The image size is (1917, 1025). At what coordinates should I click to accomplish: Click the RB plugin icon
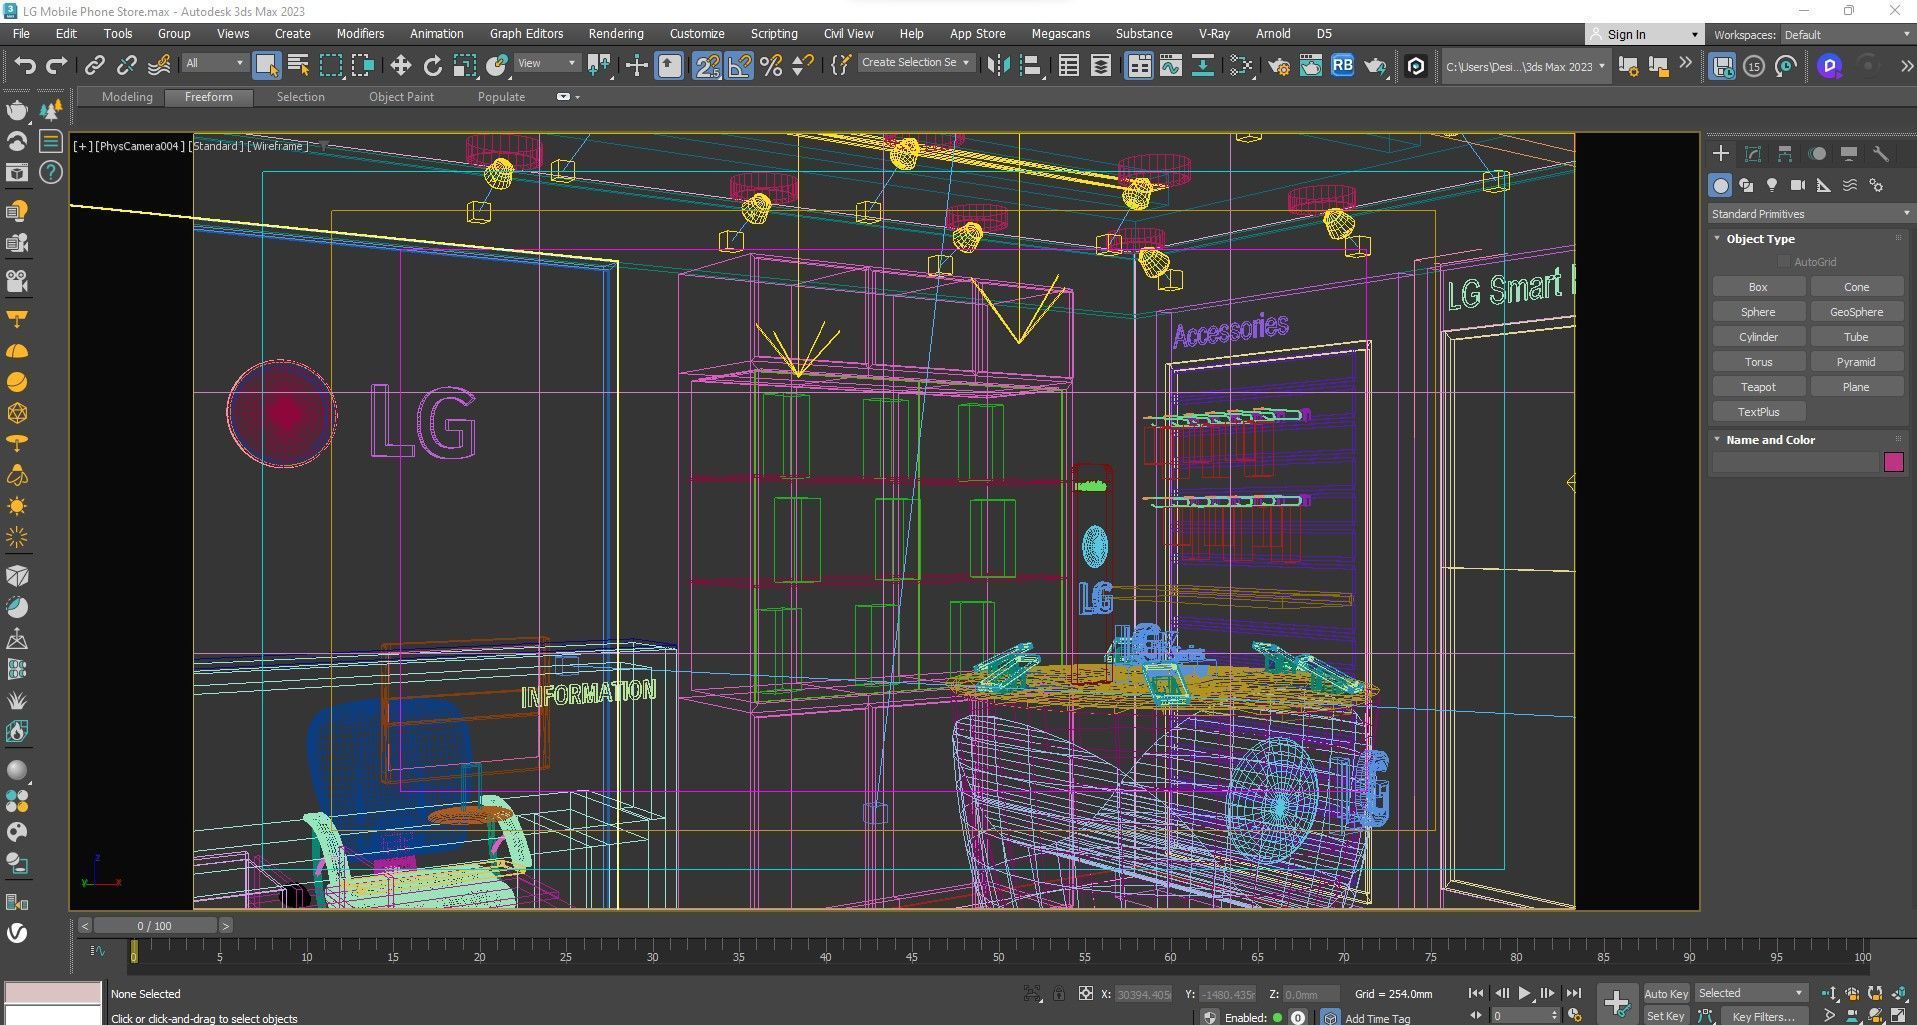click(x=1342, y=66)
